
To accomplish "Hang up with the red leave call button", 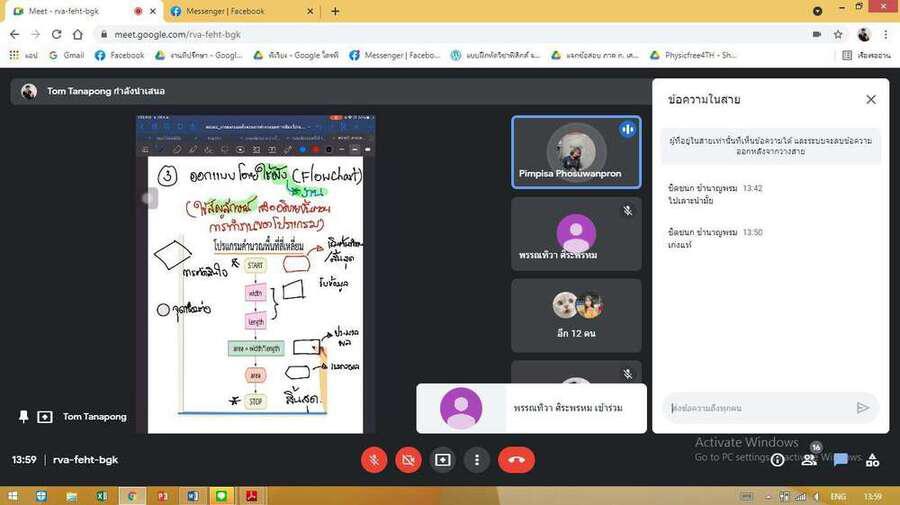I will coord(516,460).
